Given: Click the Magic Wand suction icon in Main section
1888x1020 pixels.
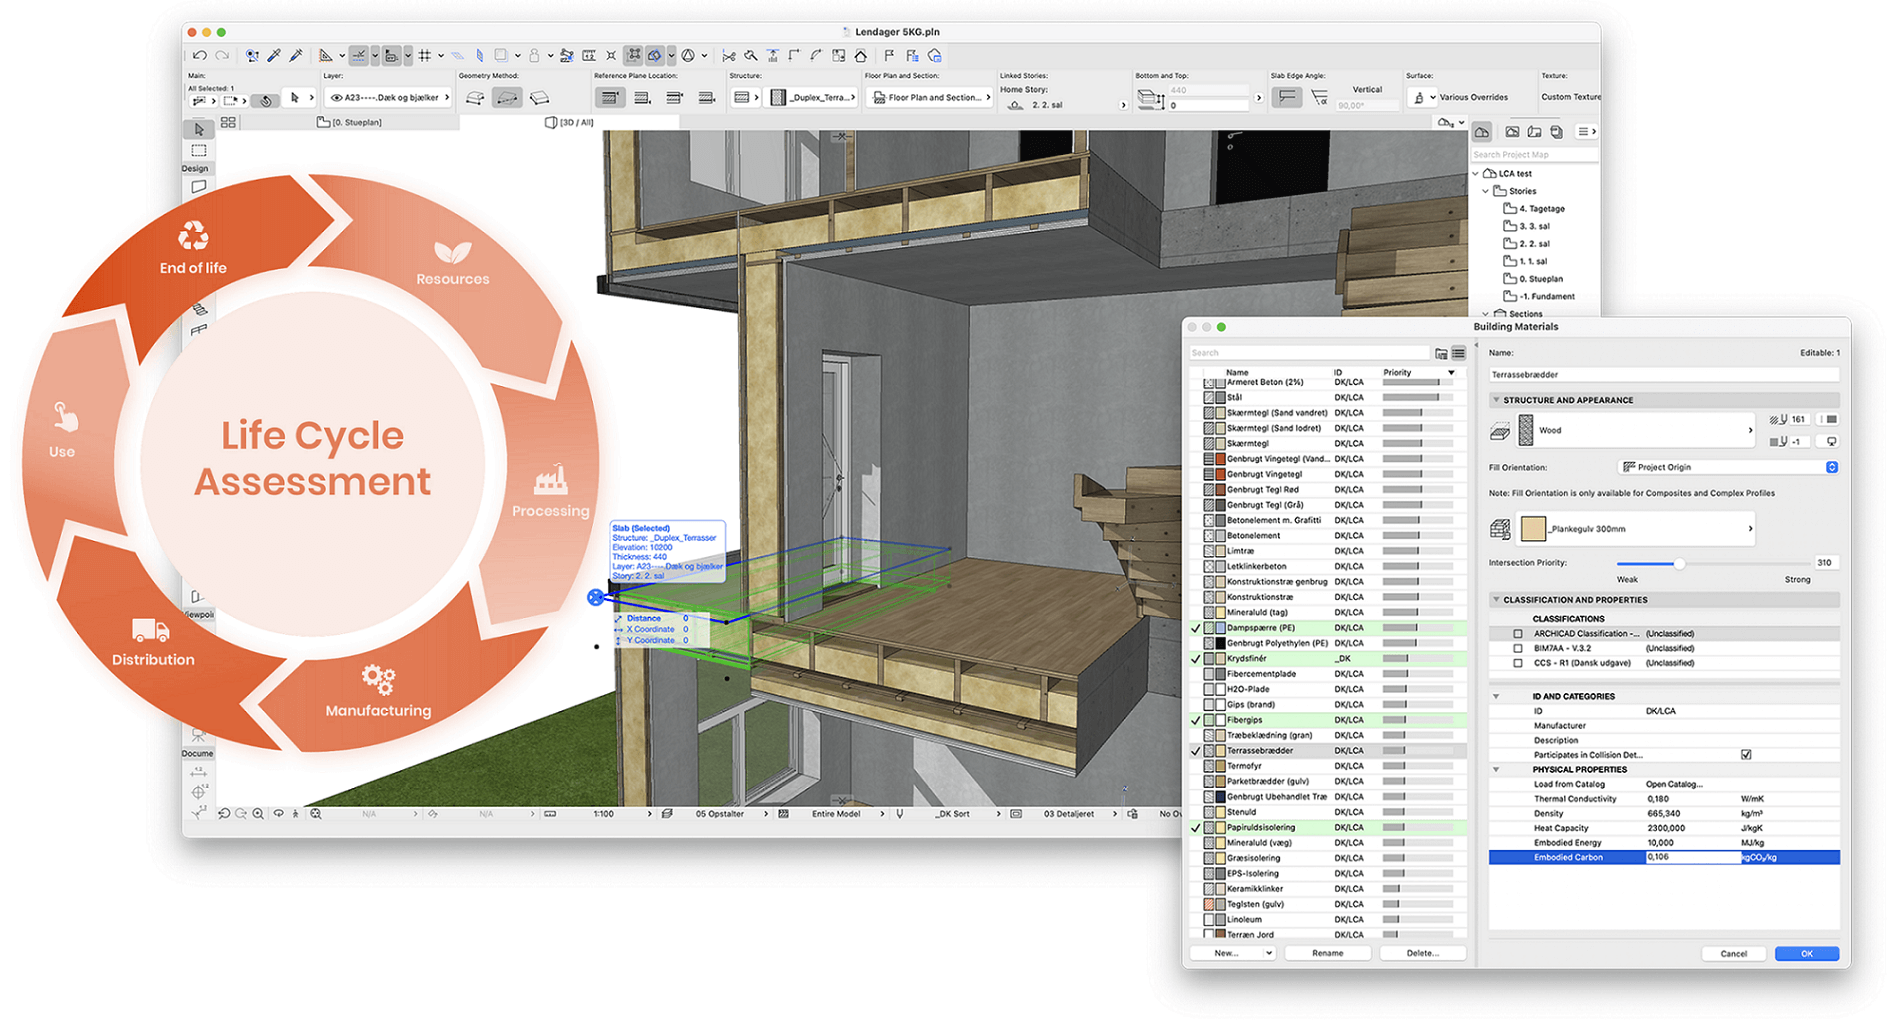Looking at the screenshot, I should 266,99.
